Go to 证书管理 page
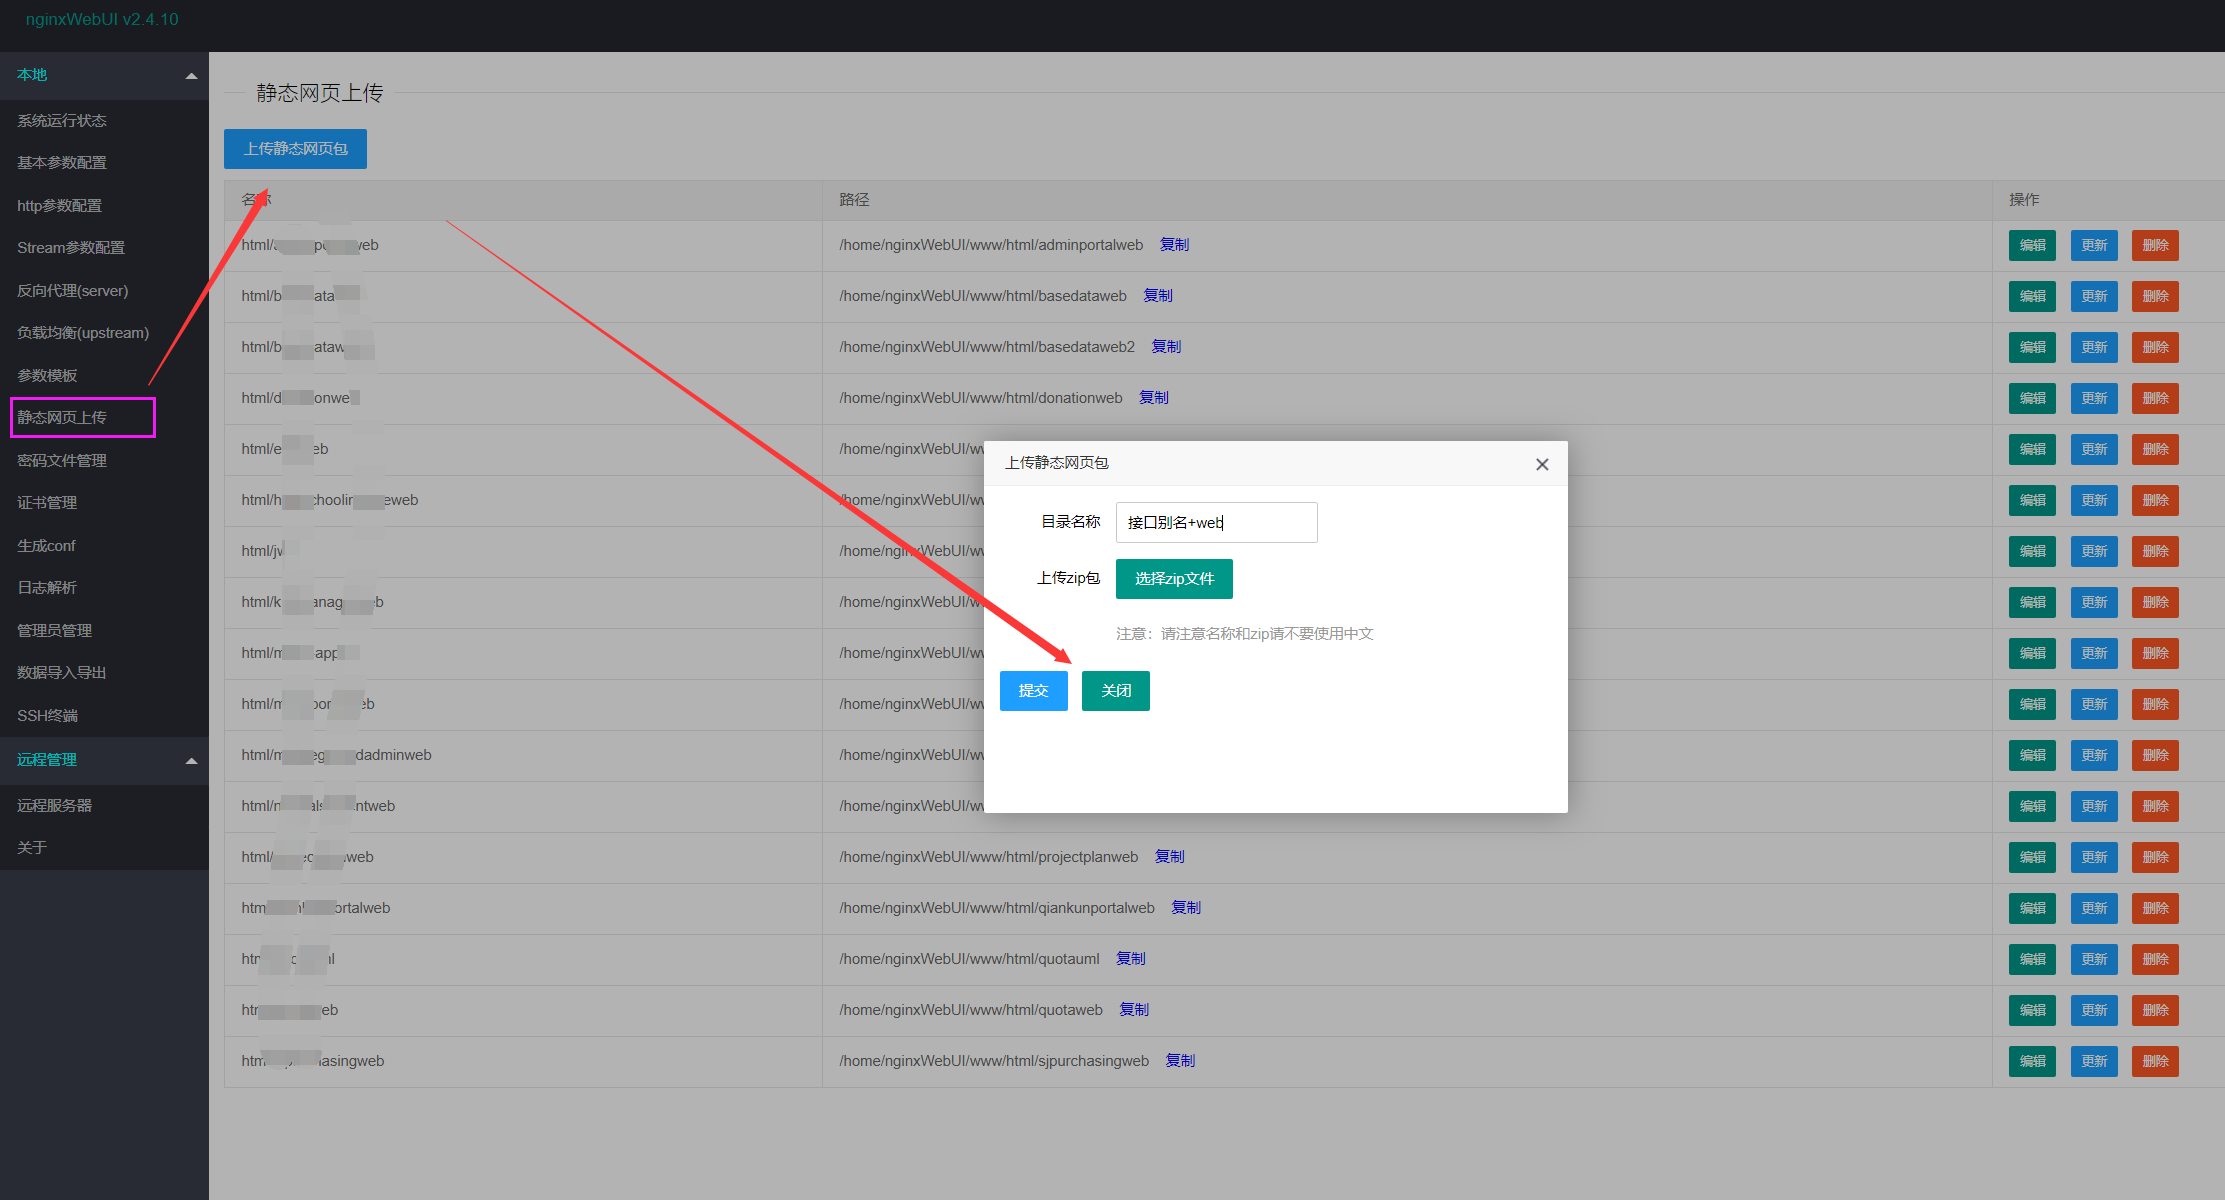Viewport: 2225px width, 1200px height. 47,503
